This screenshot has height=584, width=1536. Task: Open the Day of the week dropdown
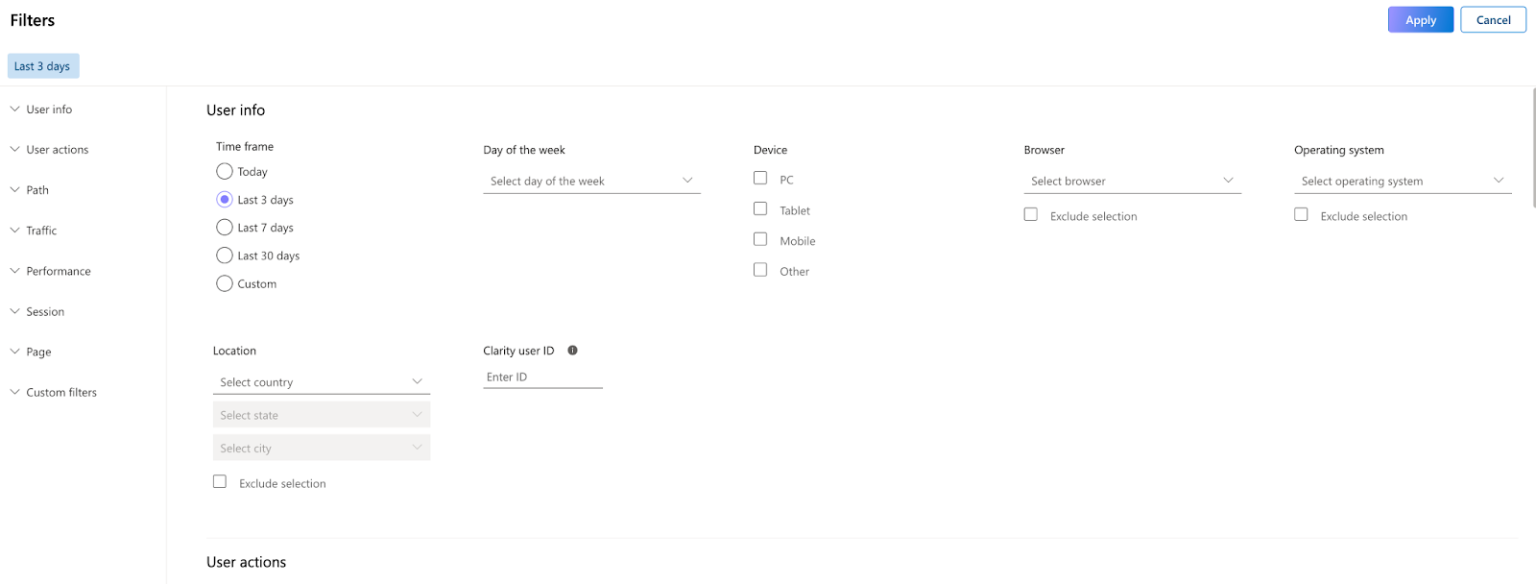(x=592, y=181)
